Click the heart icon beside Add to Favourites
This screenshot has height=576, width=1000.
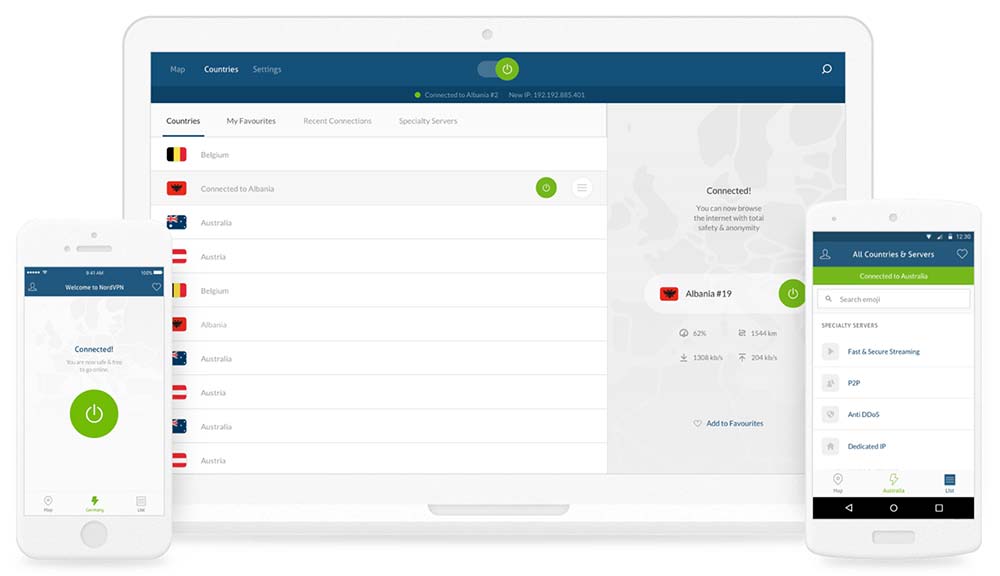[697, 424]
